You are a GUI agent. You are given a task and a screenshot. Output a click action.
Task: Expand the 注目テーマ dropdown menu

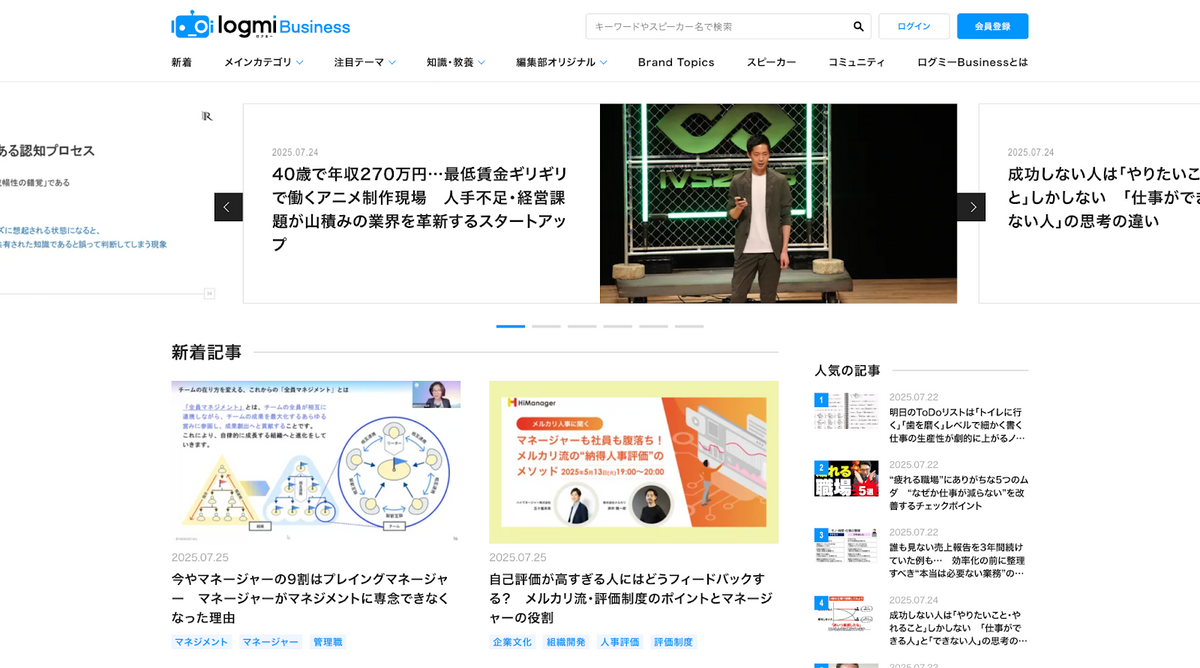coord(364,62)
